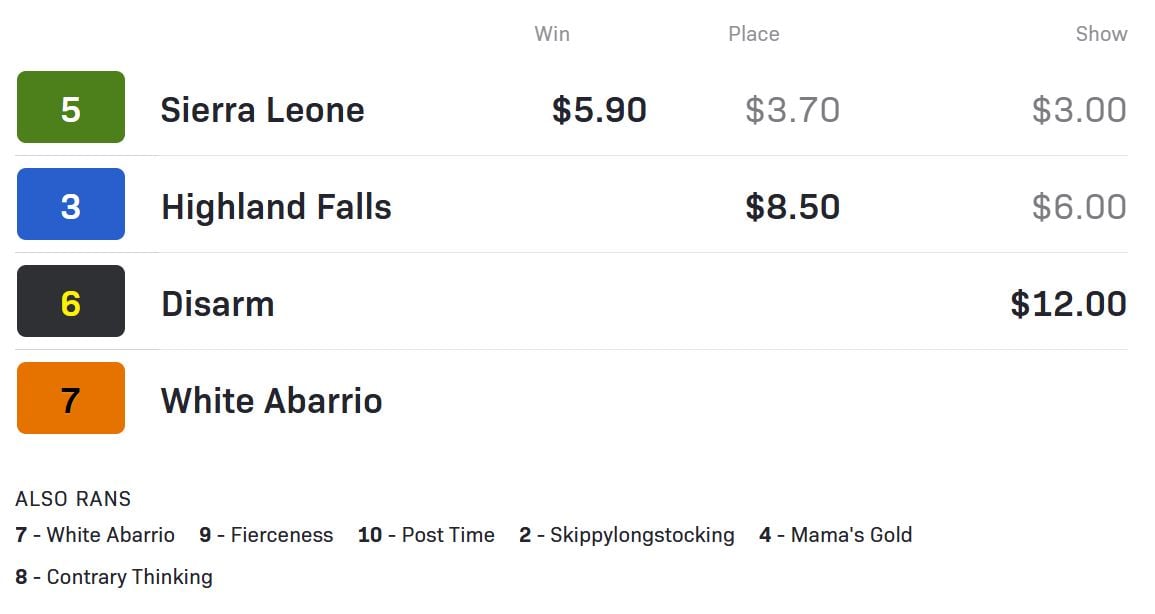Select the Highland Falls horse name
The image size is (1155, 614).
pos(276,207)
